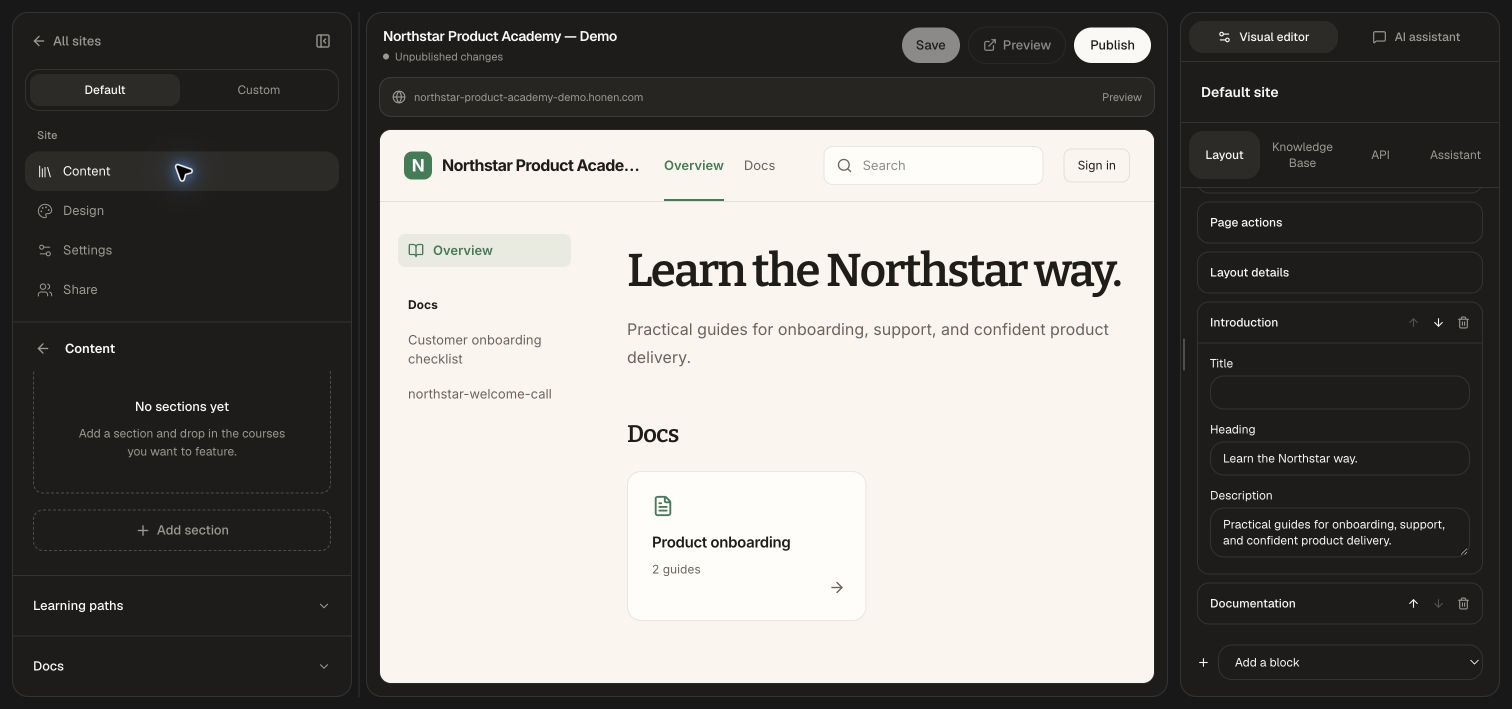Open Customer onboarding checklist link

[474, 349]
